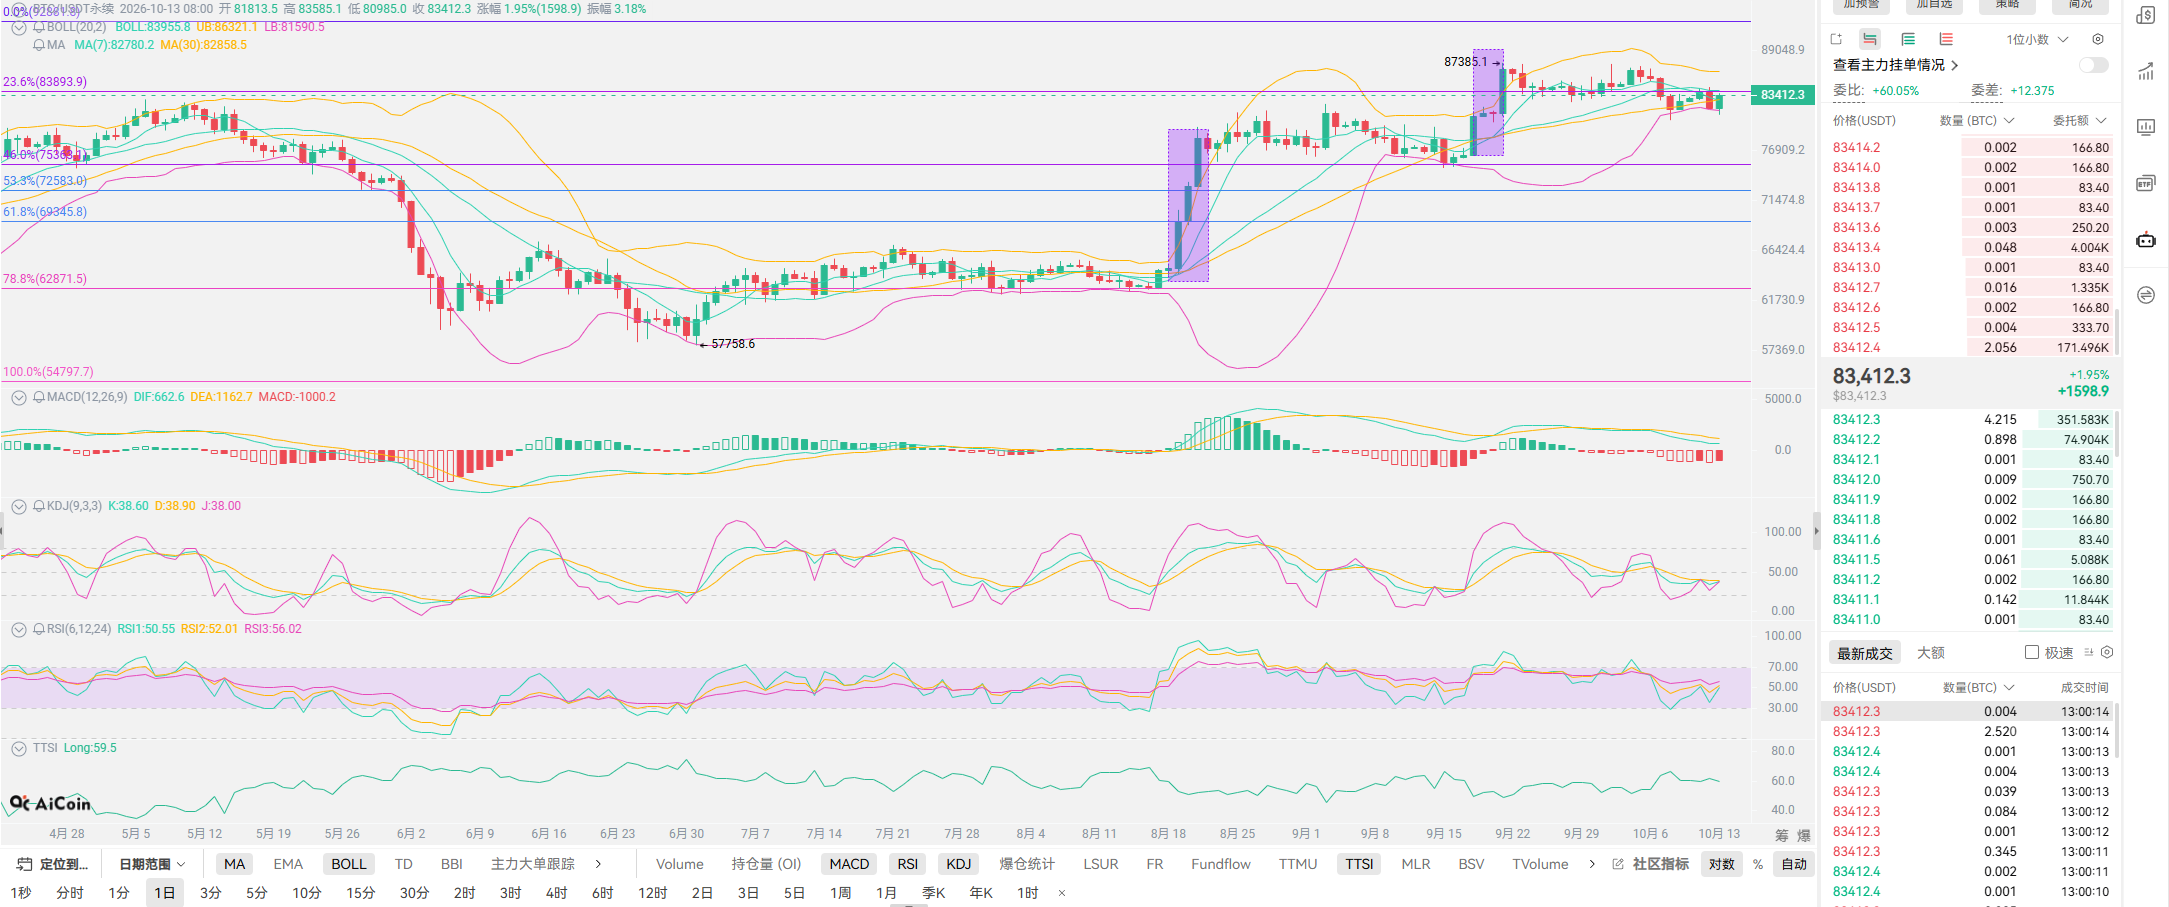This screenshot has width=2169, height=907.
Task: Select the 4时 timeframe
Action: (x=556, y=893)
